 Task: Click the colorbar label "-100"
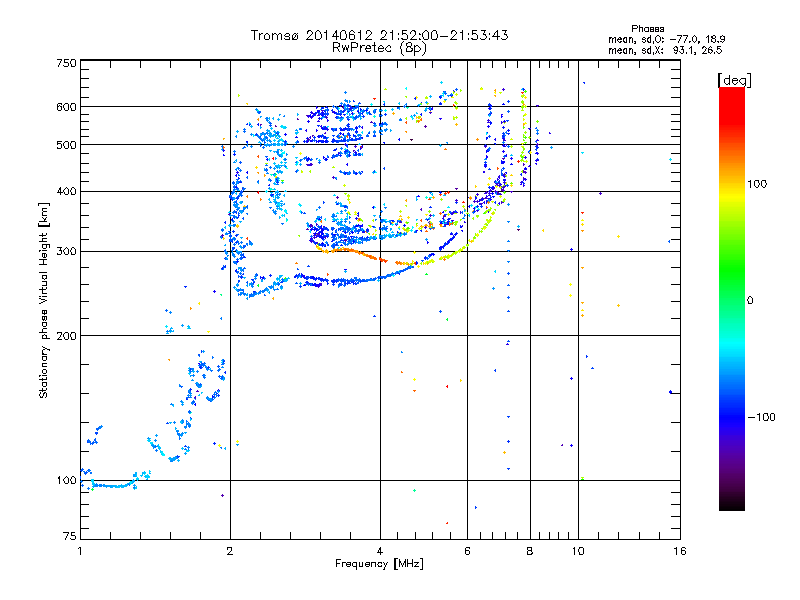(x=761, y=417)
